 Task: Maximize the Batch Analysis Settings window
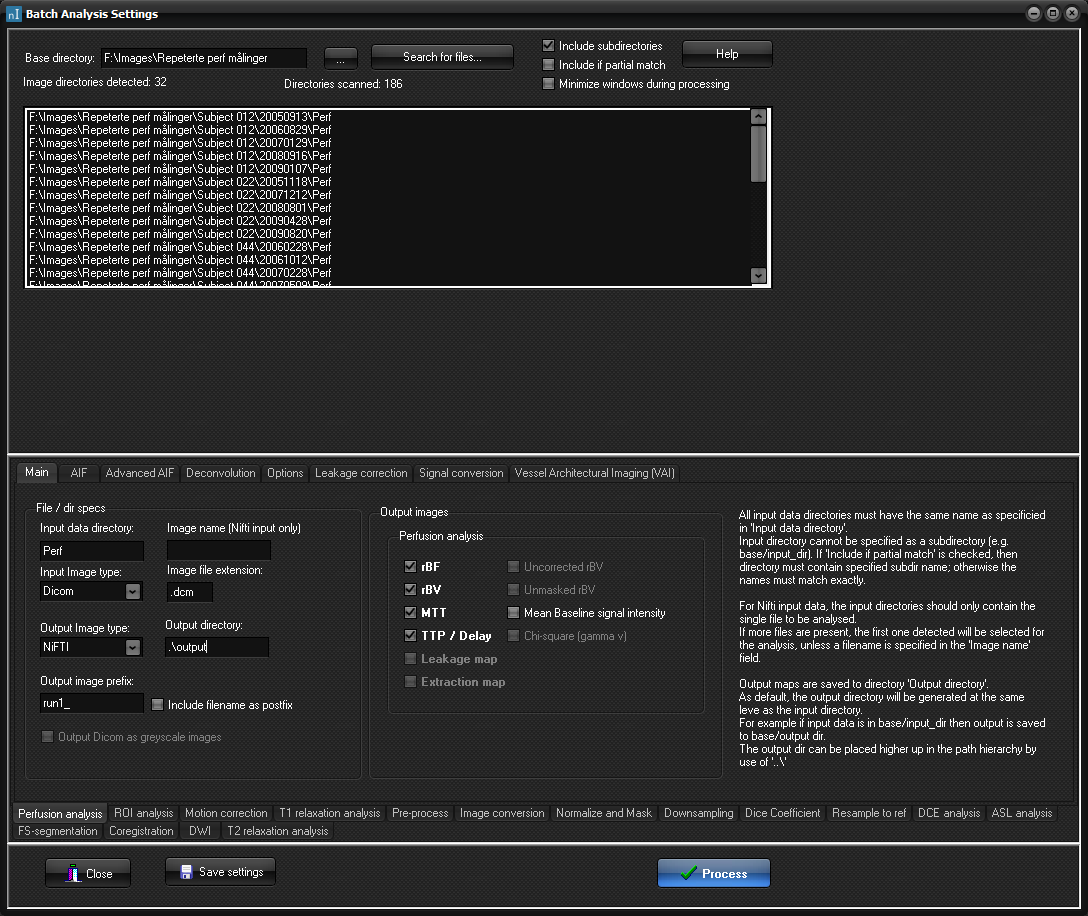tap(1053, 14)
